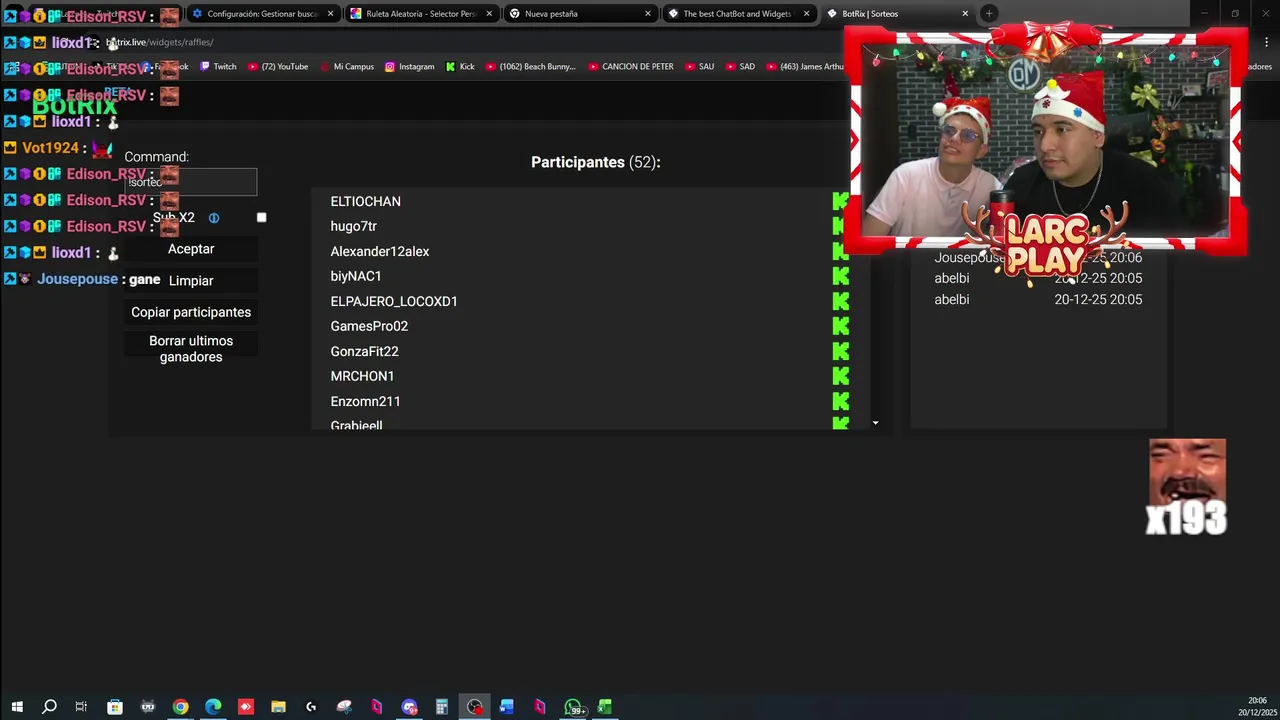Click the Kick icon beside ELPAJERO_LOCOXD1
This screenshot has width=1280, height=720.
(840, 301)
